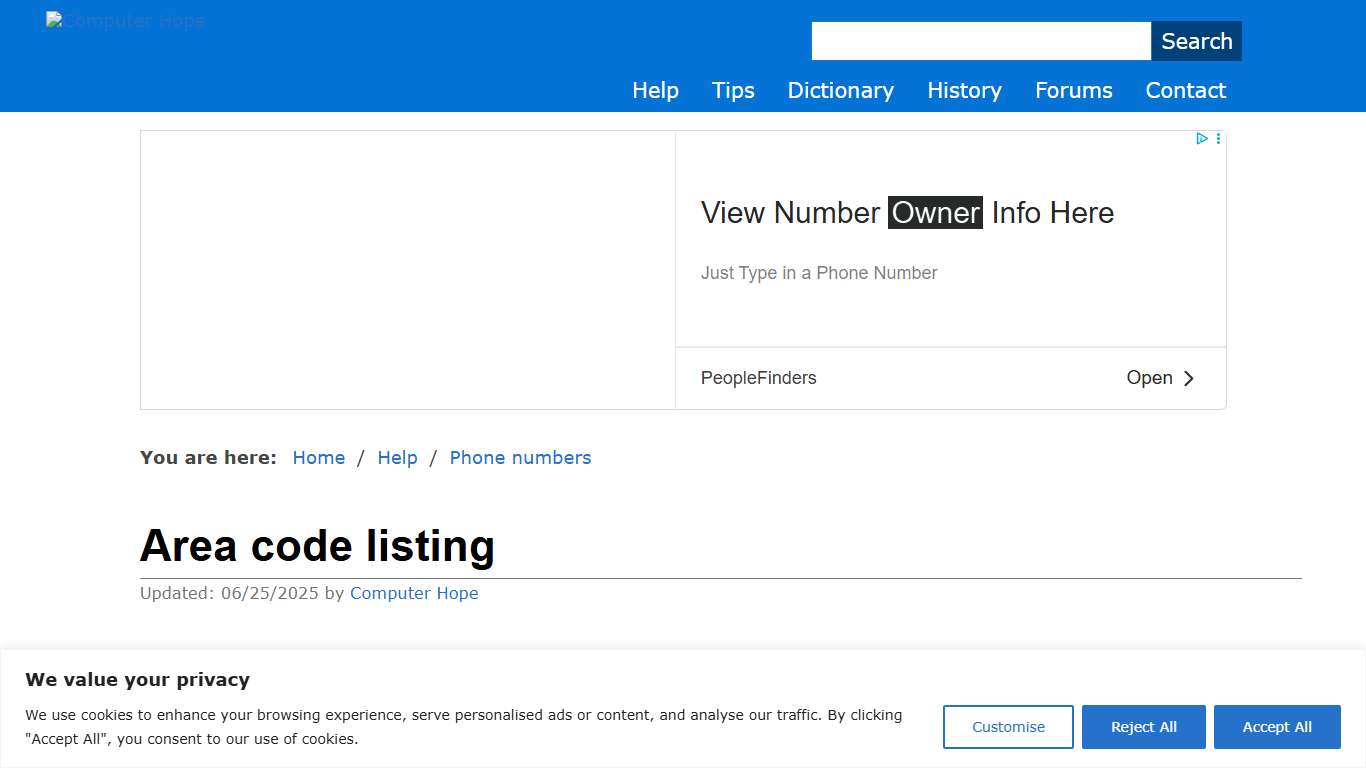Click the Search button
This screenshot has height=768, width=1366.
click(1196, 41)
